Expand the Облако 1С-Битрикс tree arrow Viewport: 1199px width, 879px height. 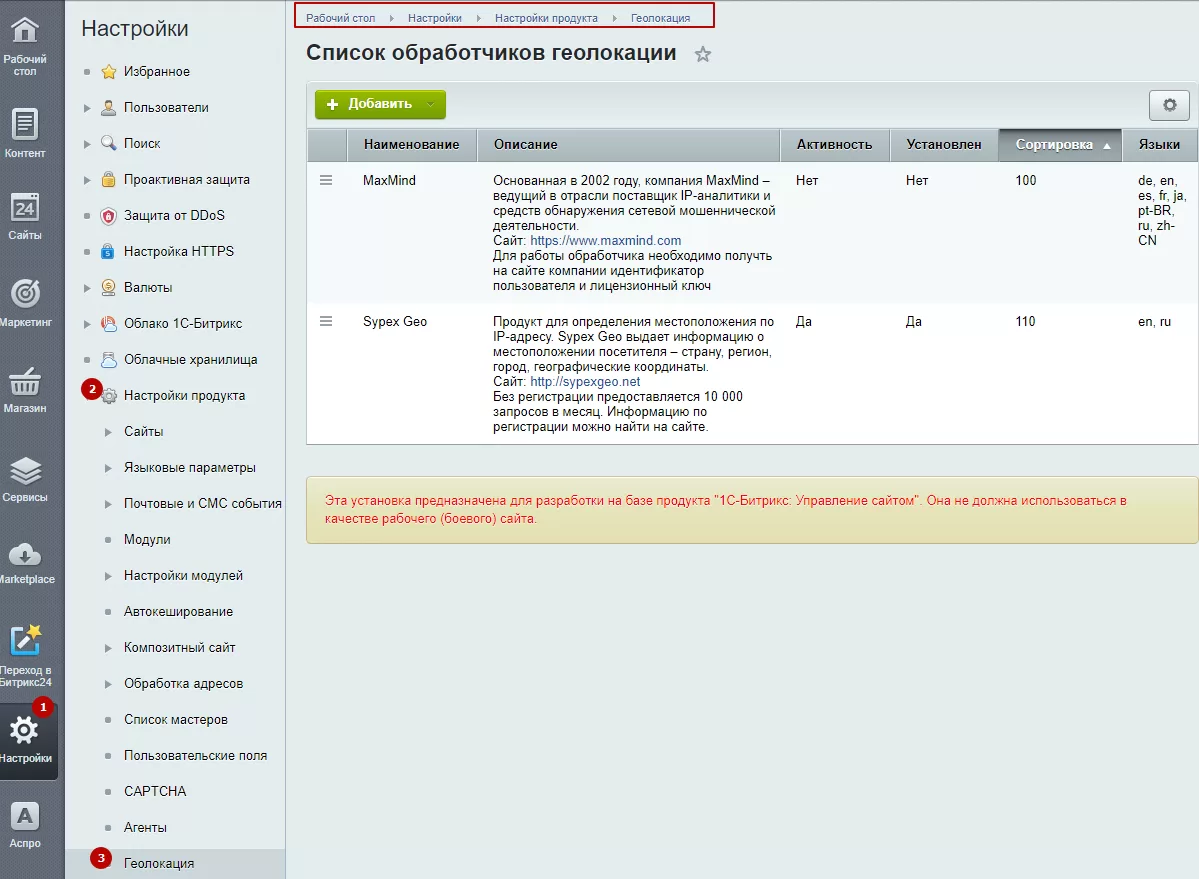(87, 324)
